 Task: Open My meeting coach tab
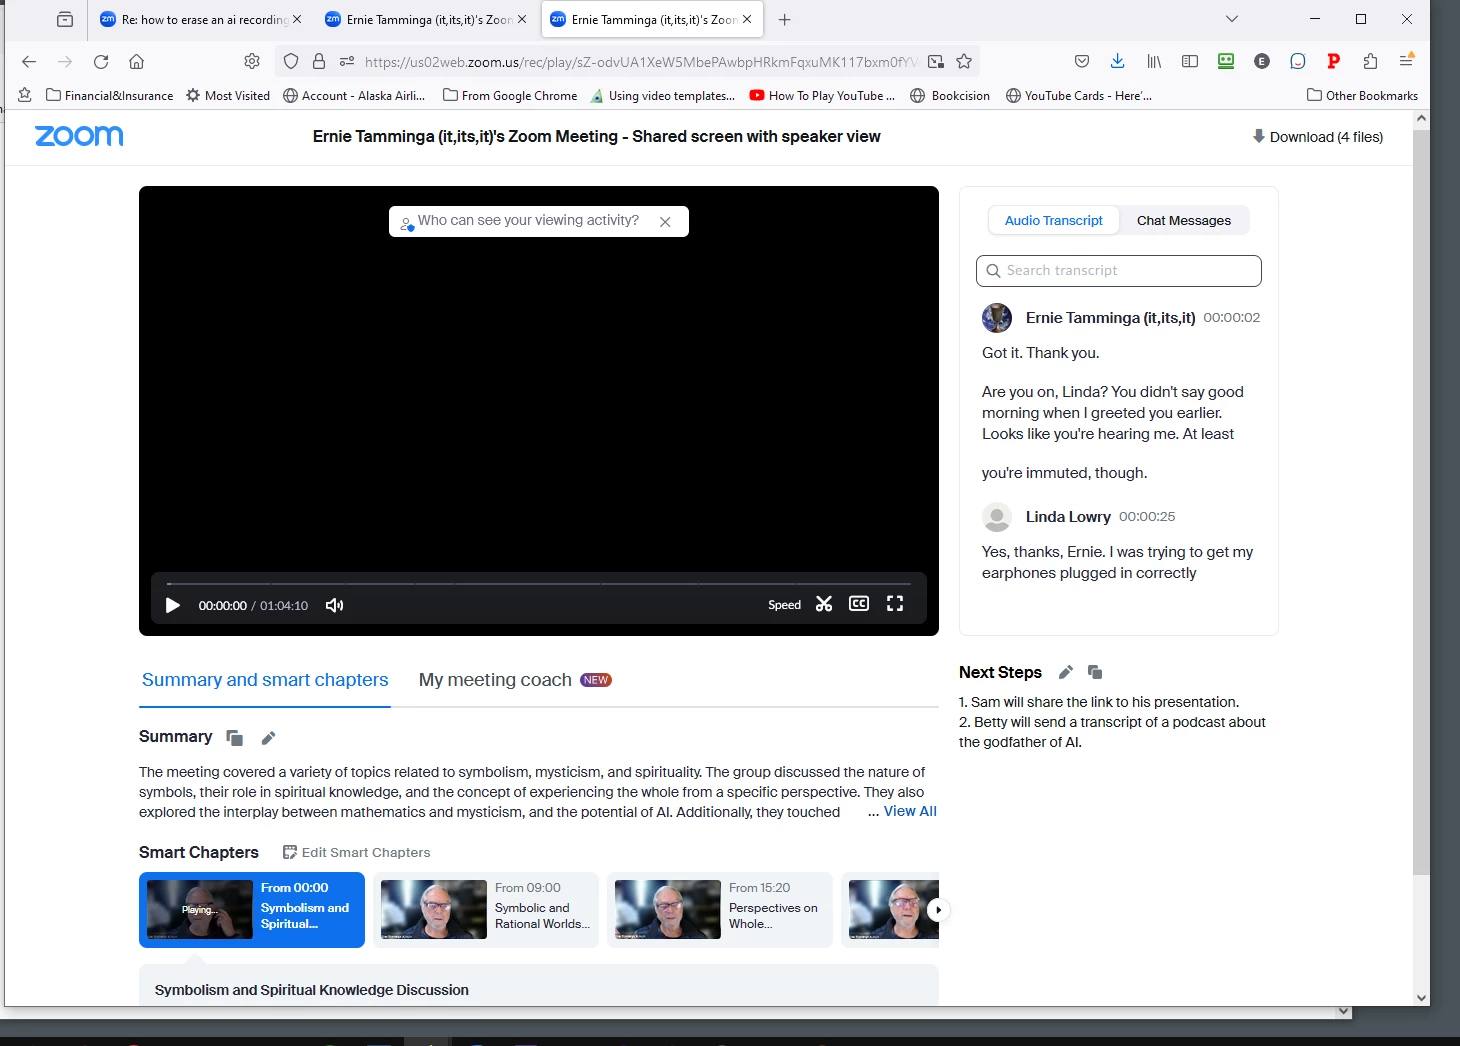515,680
